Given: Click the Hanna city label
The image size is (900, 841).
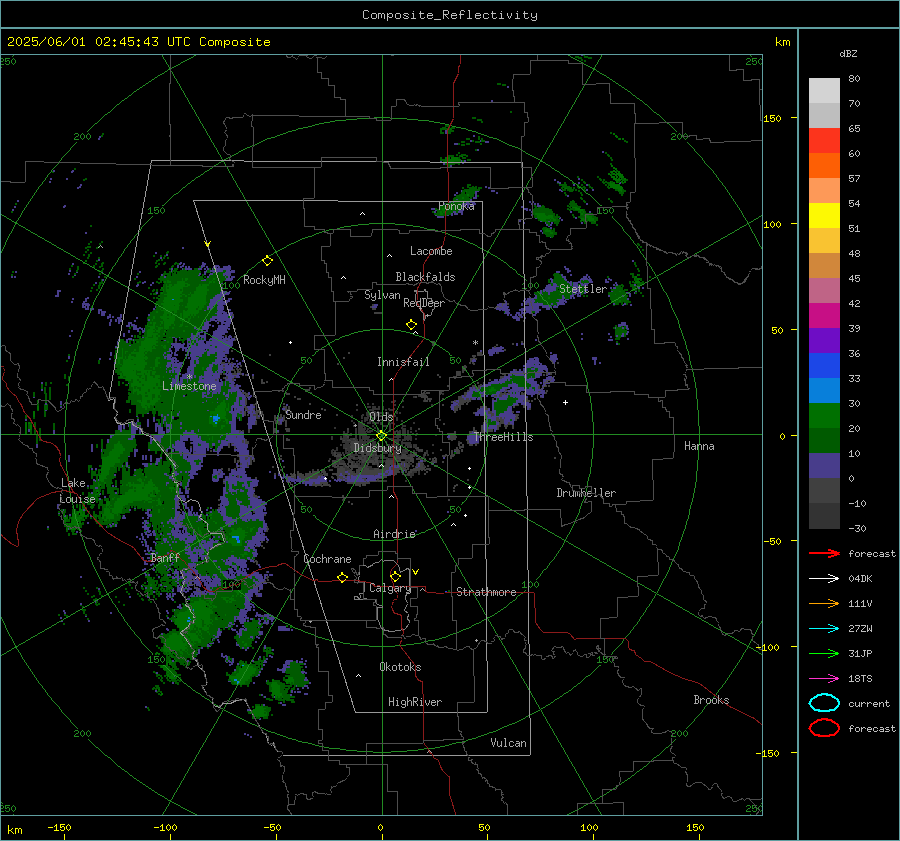Looking at the screenshot, I should point(699,446).
